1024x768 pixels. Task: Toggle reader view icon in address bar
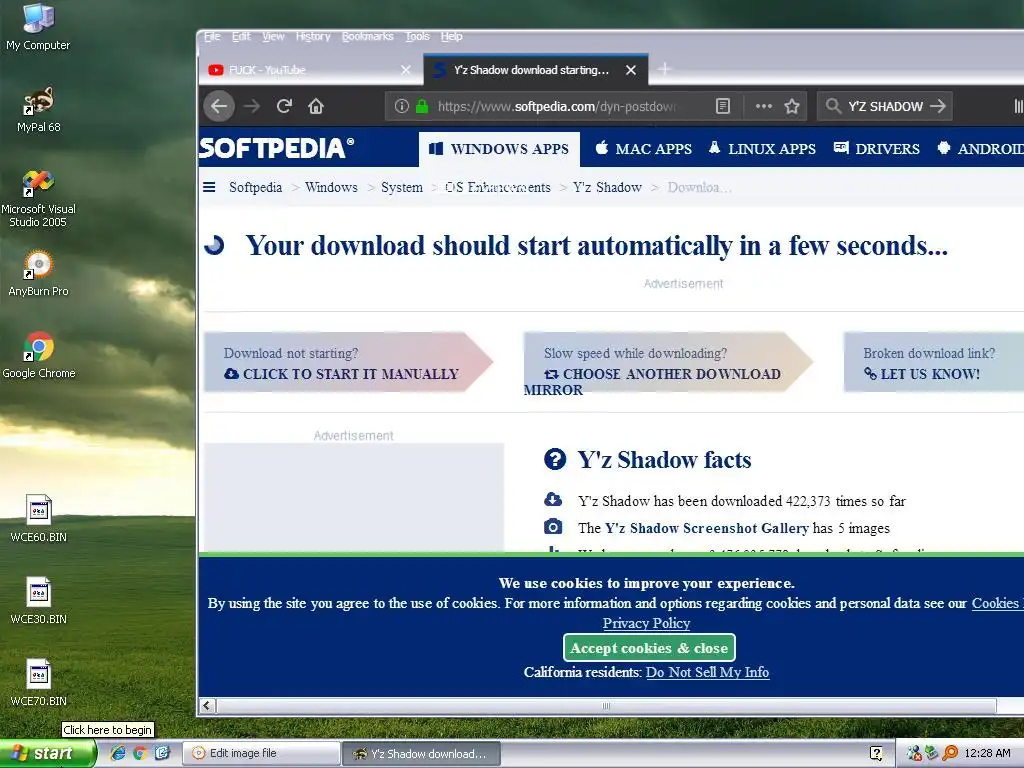(723, 106)
